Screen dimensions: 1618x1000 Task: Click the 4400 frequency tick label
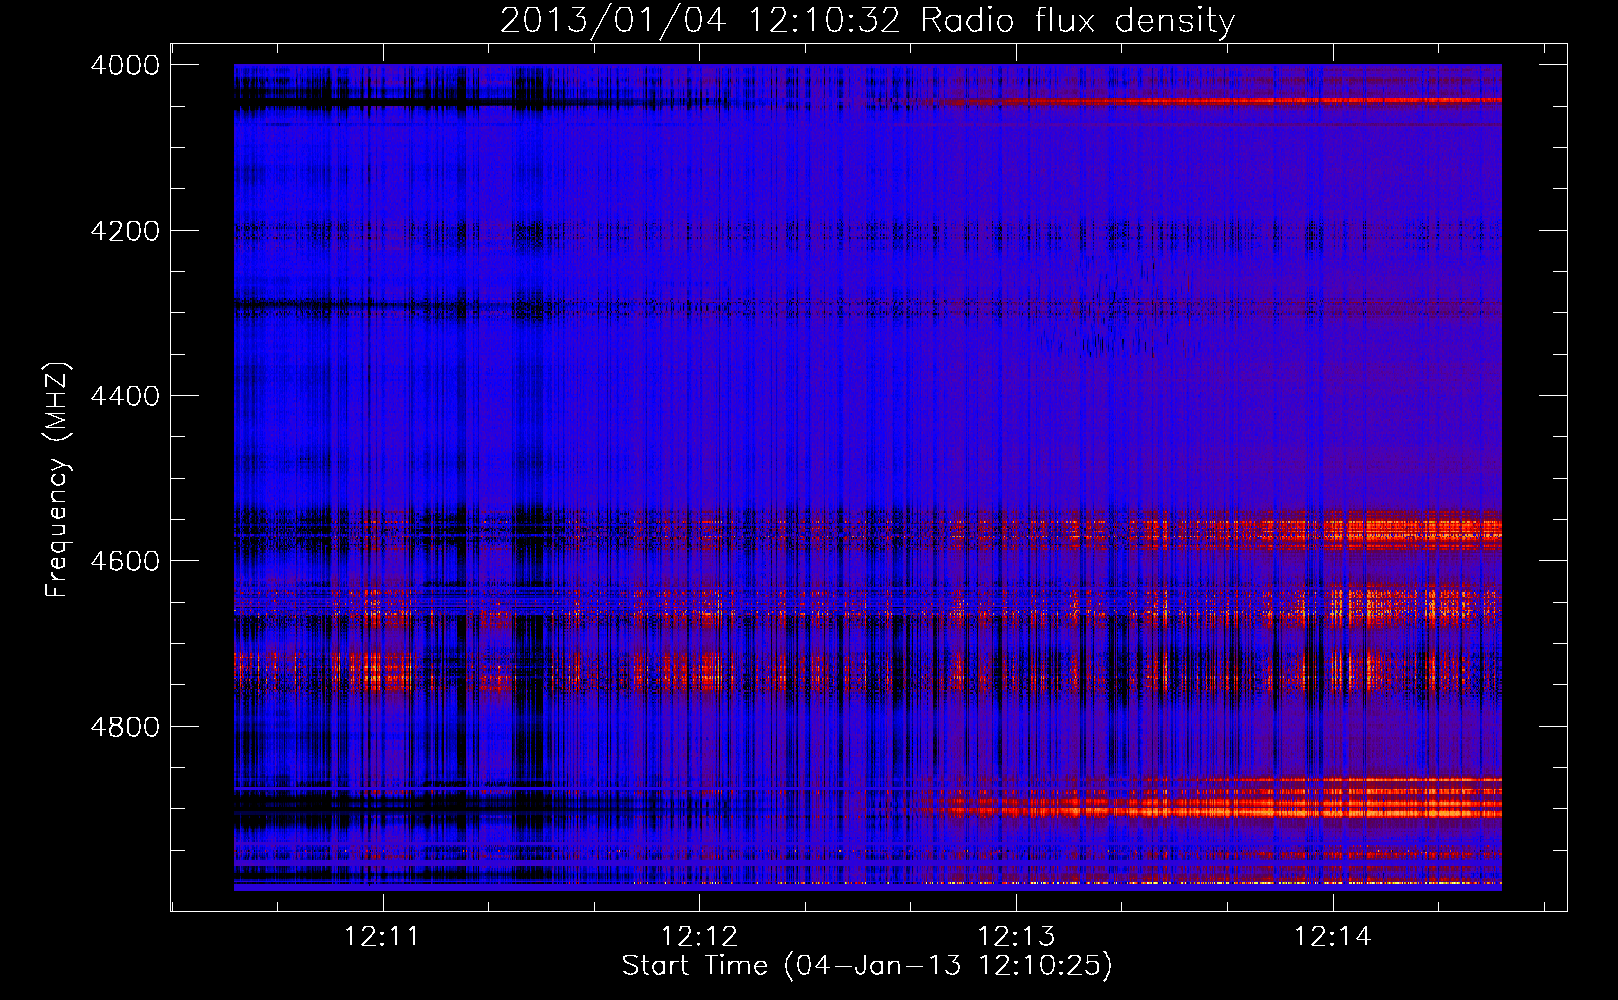[125, 396]
